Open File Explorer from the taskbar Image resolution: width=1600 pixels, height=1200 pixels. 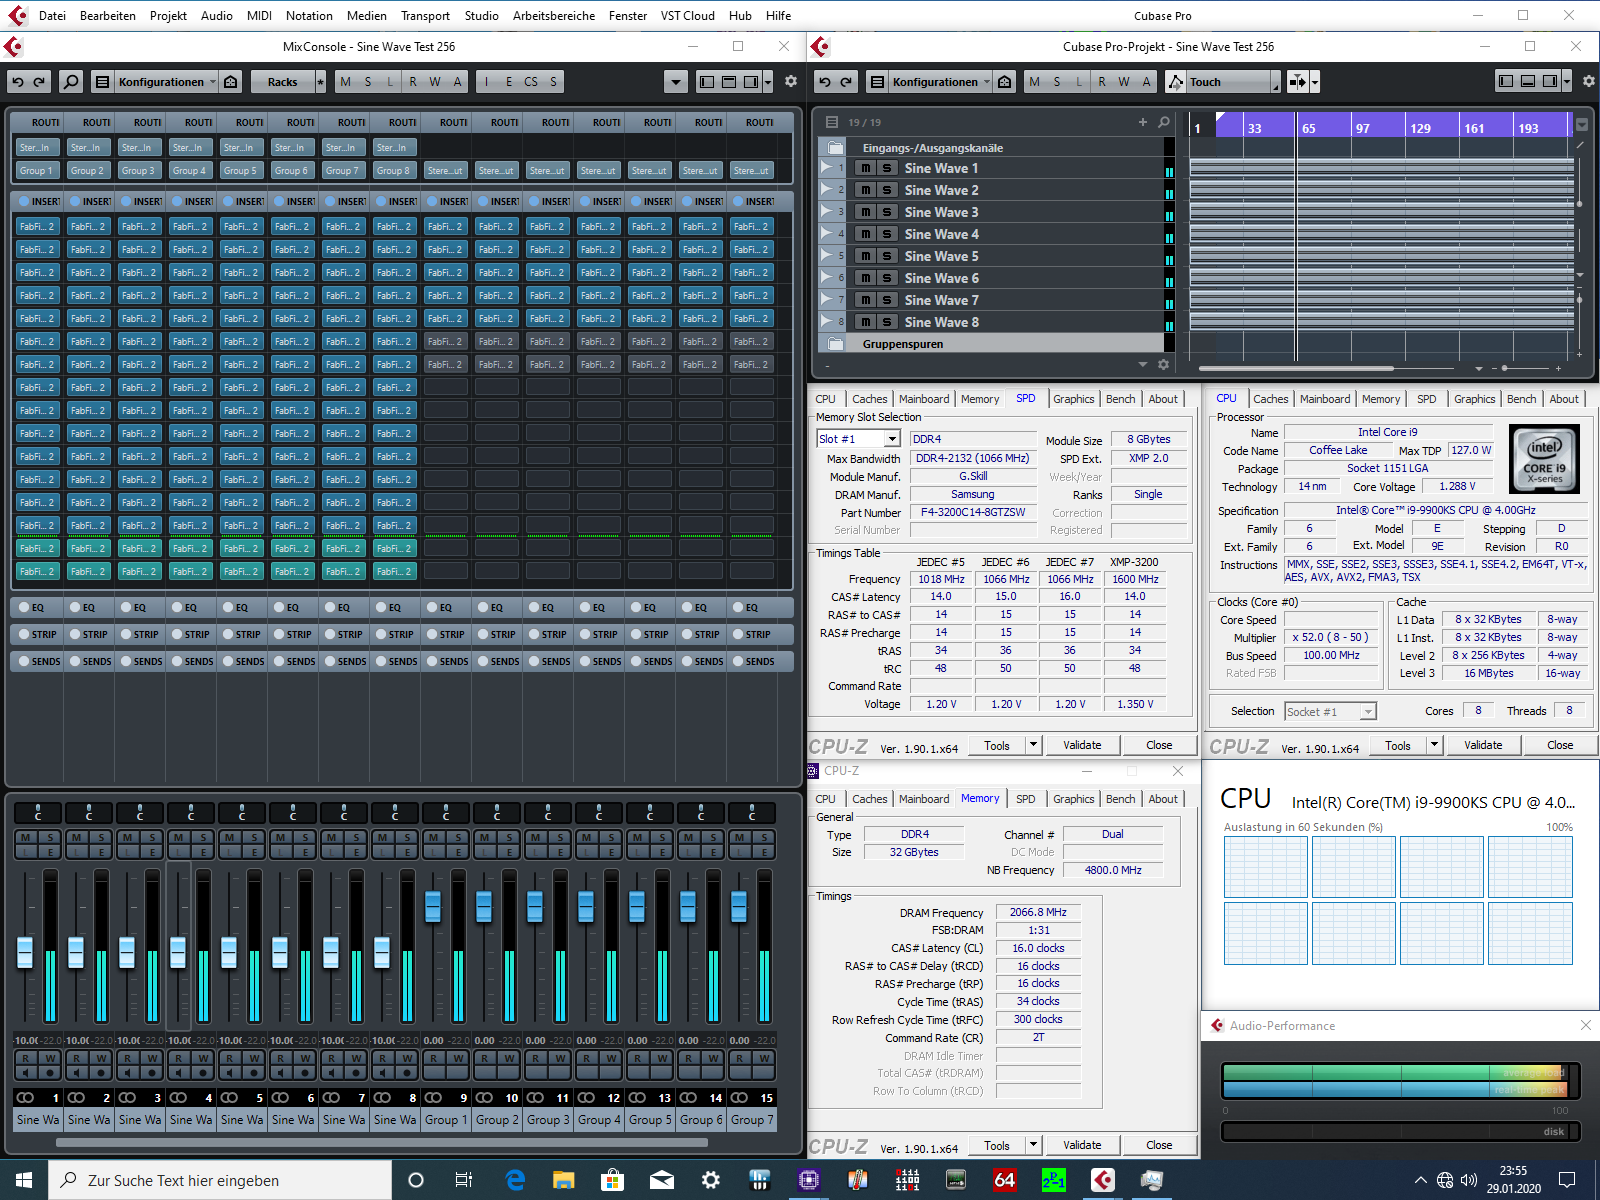(x=564, y=1180)
